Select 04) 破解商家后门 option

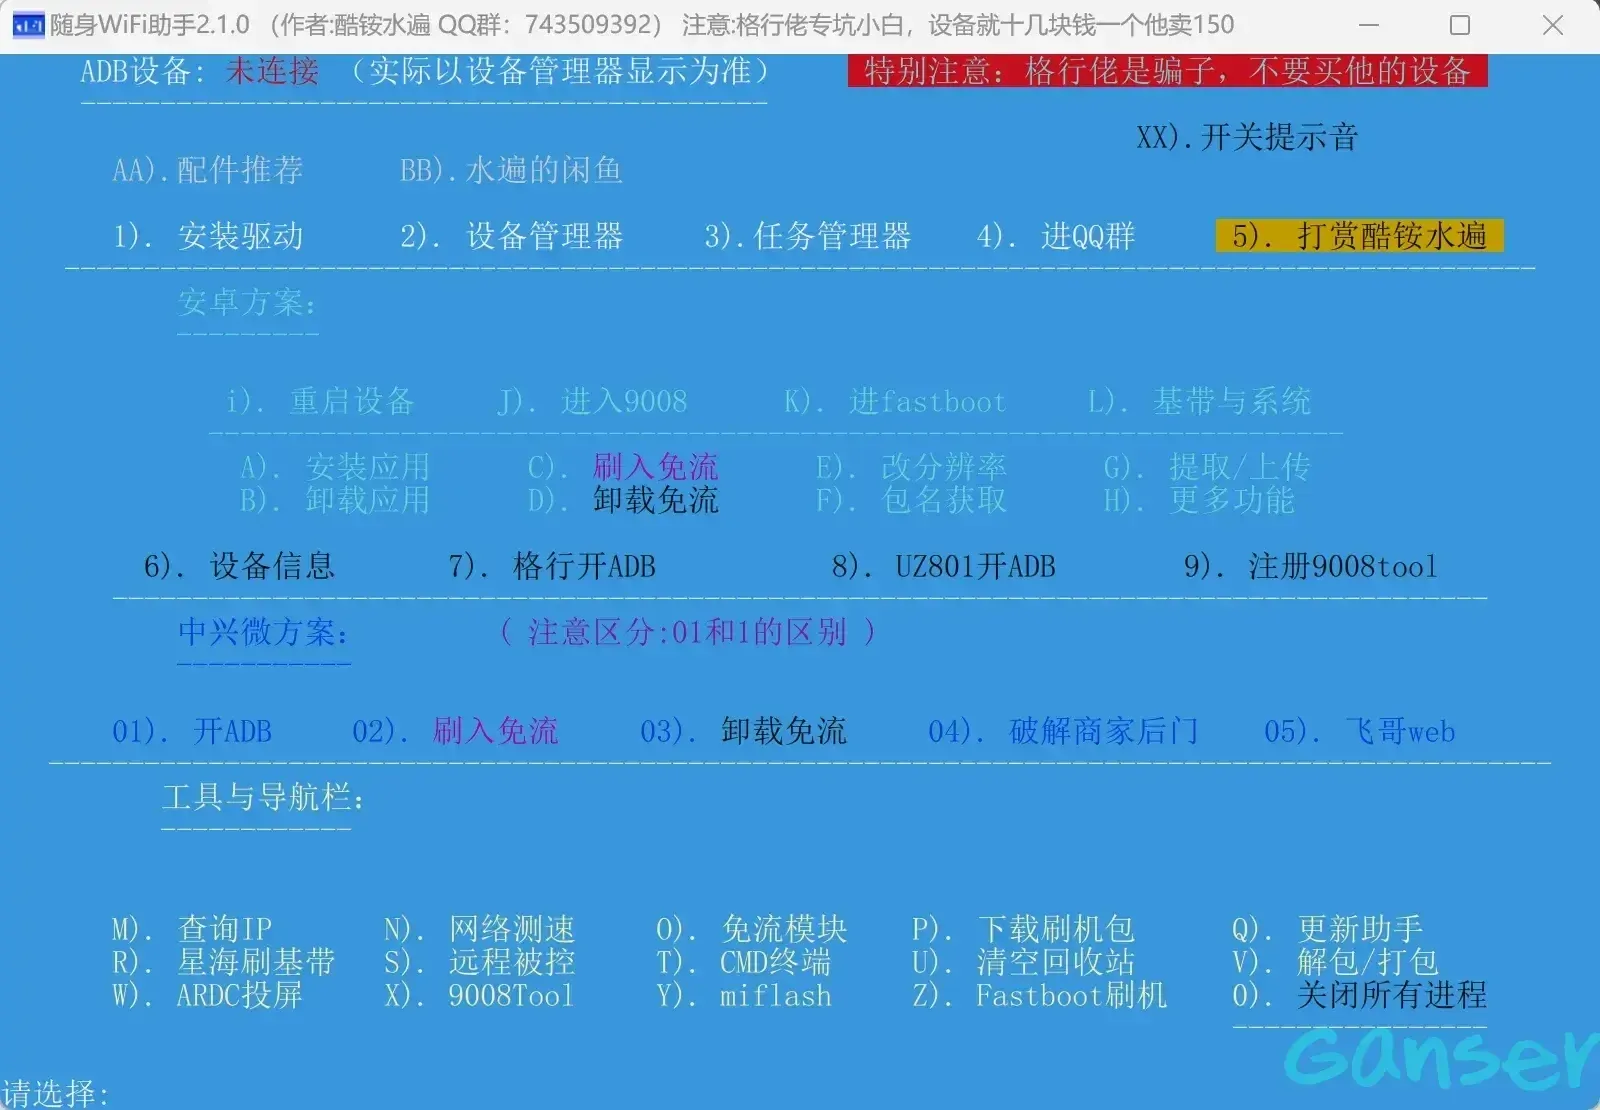1063,732
